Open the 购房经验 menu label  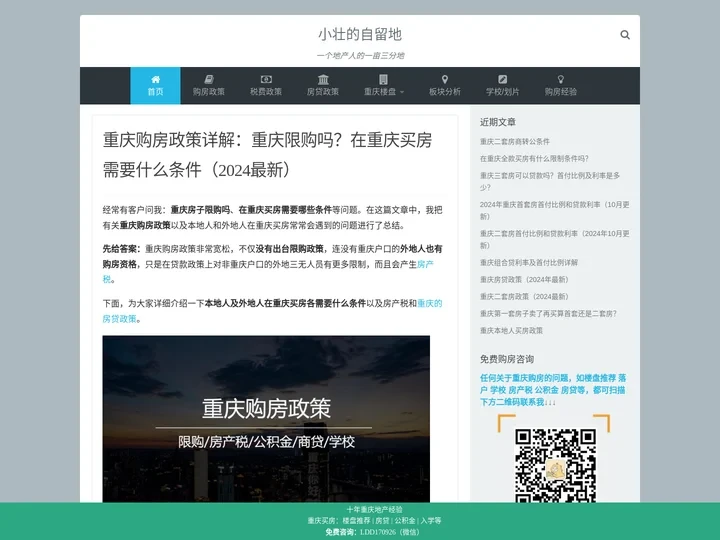coord(560,91)
